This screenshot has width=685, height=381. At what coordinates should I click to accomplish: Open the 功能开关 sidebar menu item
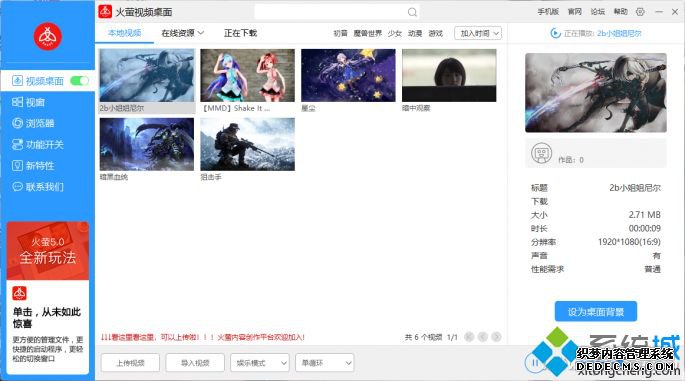point(47,144)
